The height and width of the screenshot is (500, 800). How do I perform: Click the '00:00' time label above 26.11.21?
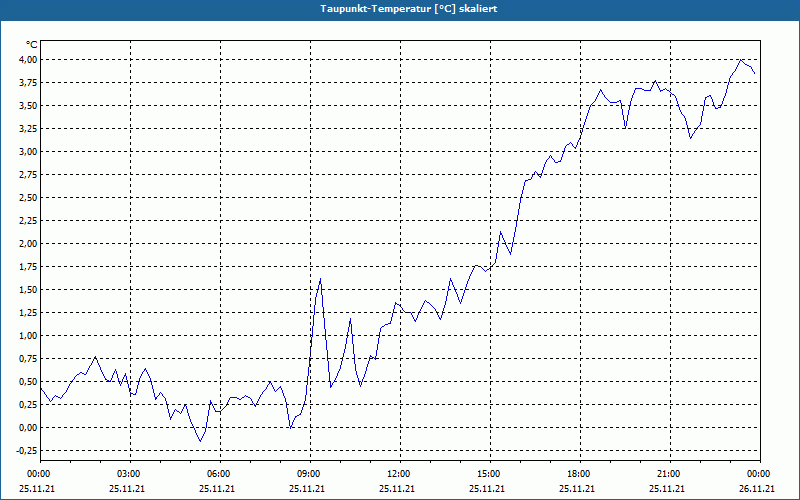pyautogui.click(x=759, y=474)
